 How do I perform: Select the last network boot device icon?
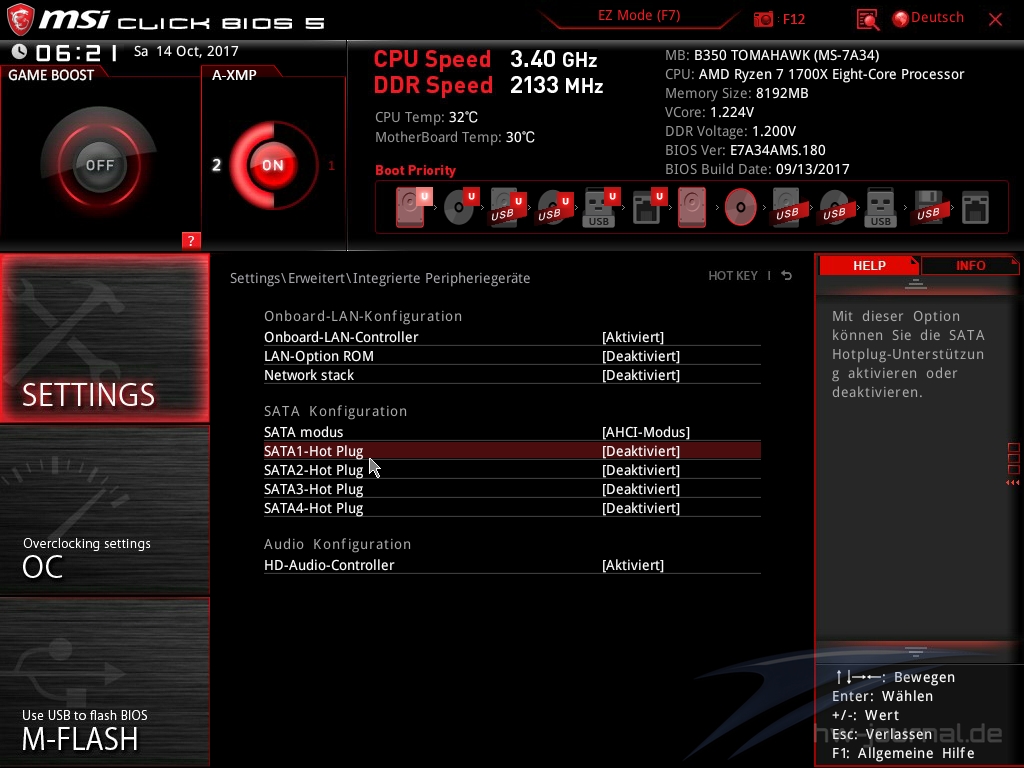tap(975, 207)
